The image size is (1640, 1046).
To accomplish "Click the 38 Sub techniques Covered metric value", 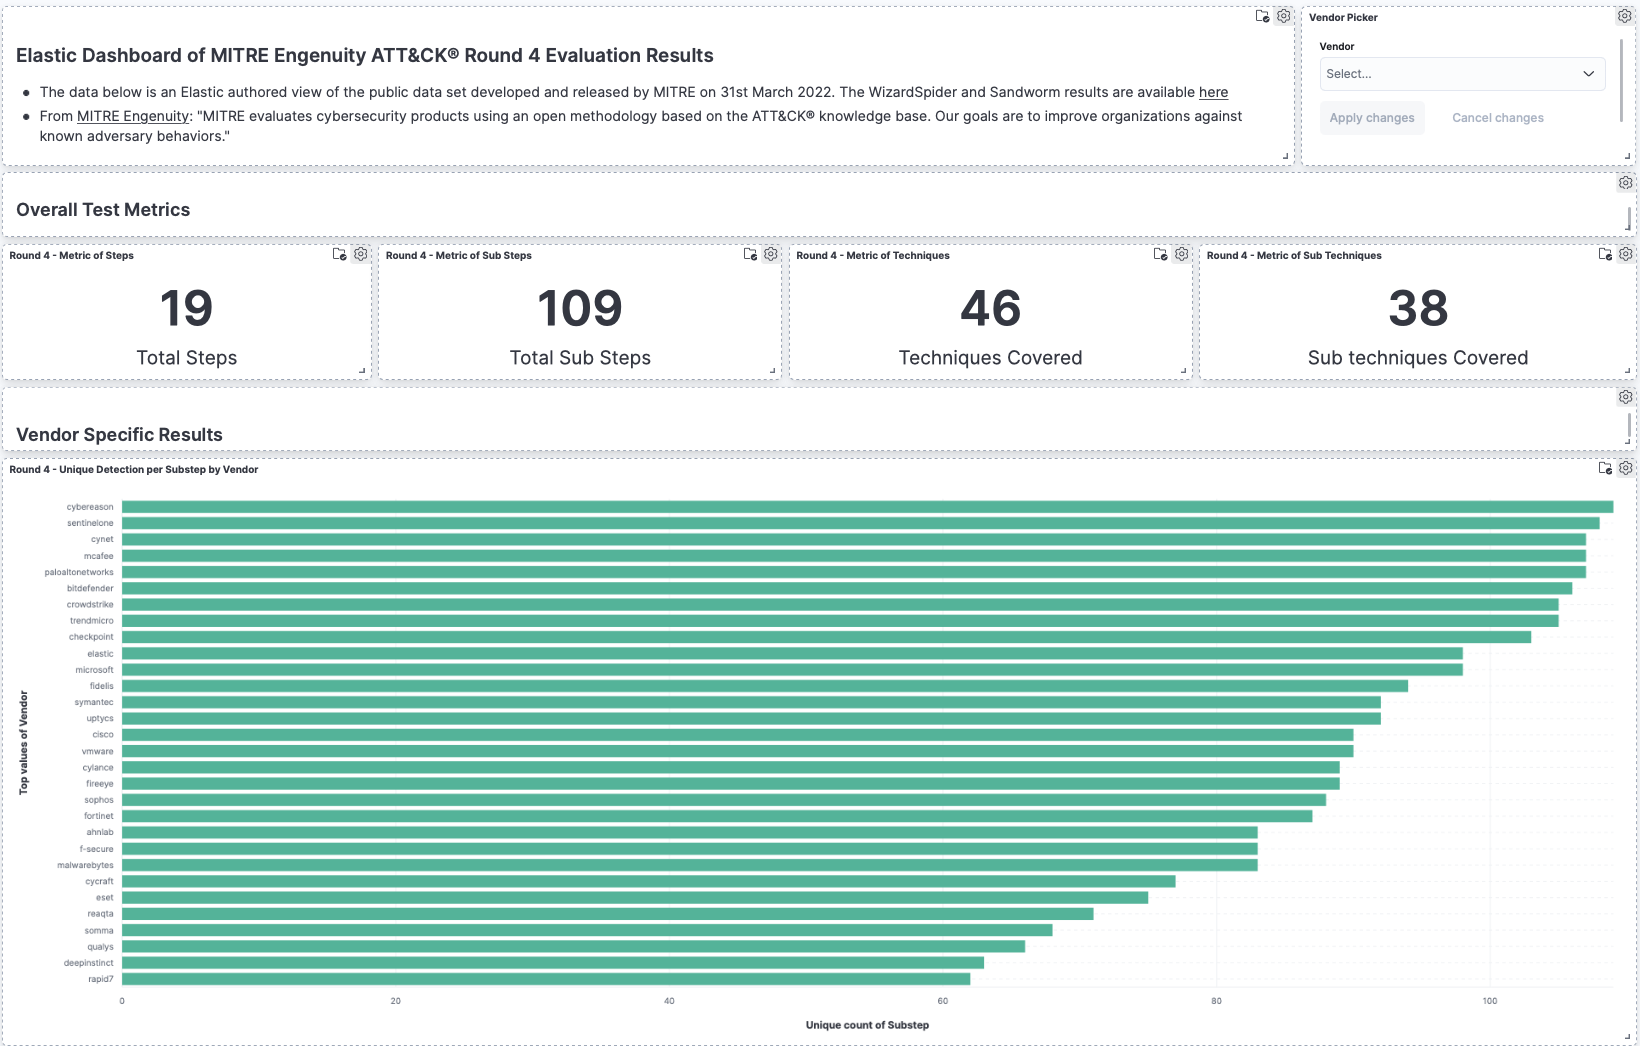I will (x=1418, y=308).
